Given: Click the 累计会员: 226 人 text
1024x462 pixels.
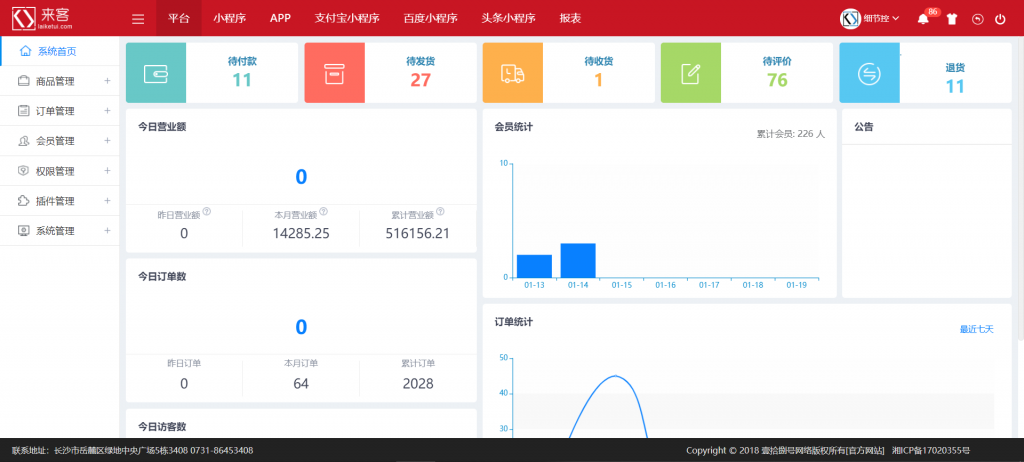Looking at the screenshot, I should pyautogui.click(x=791, y=134).
